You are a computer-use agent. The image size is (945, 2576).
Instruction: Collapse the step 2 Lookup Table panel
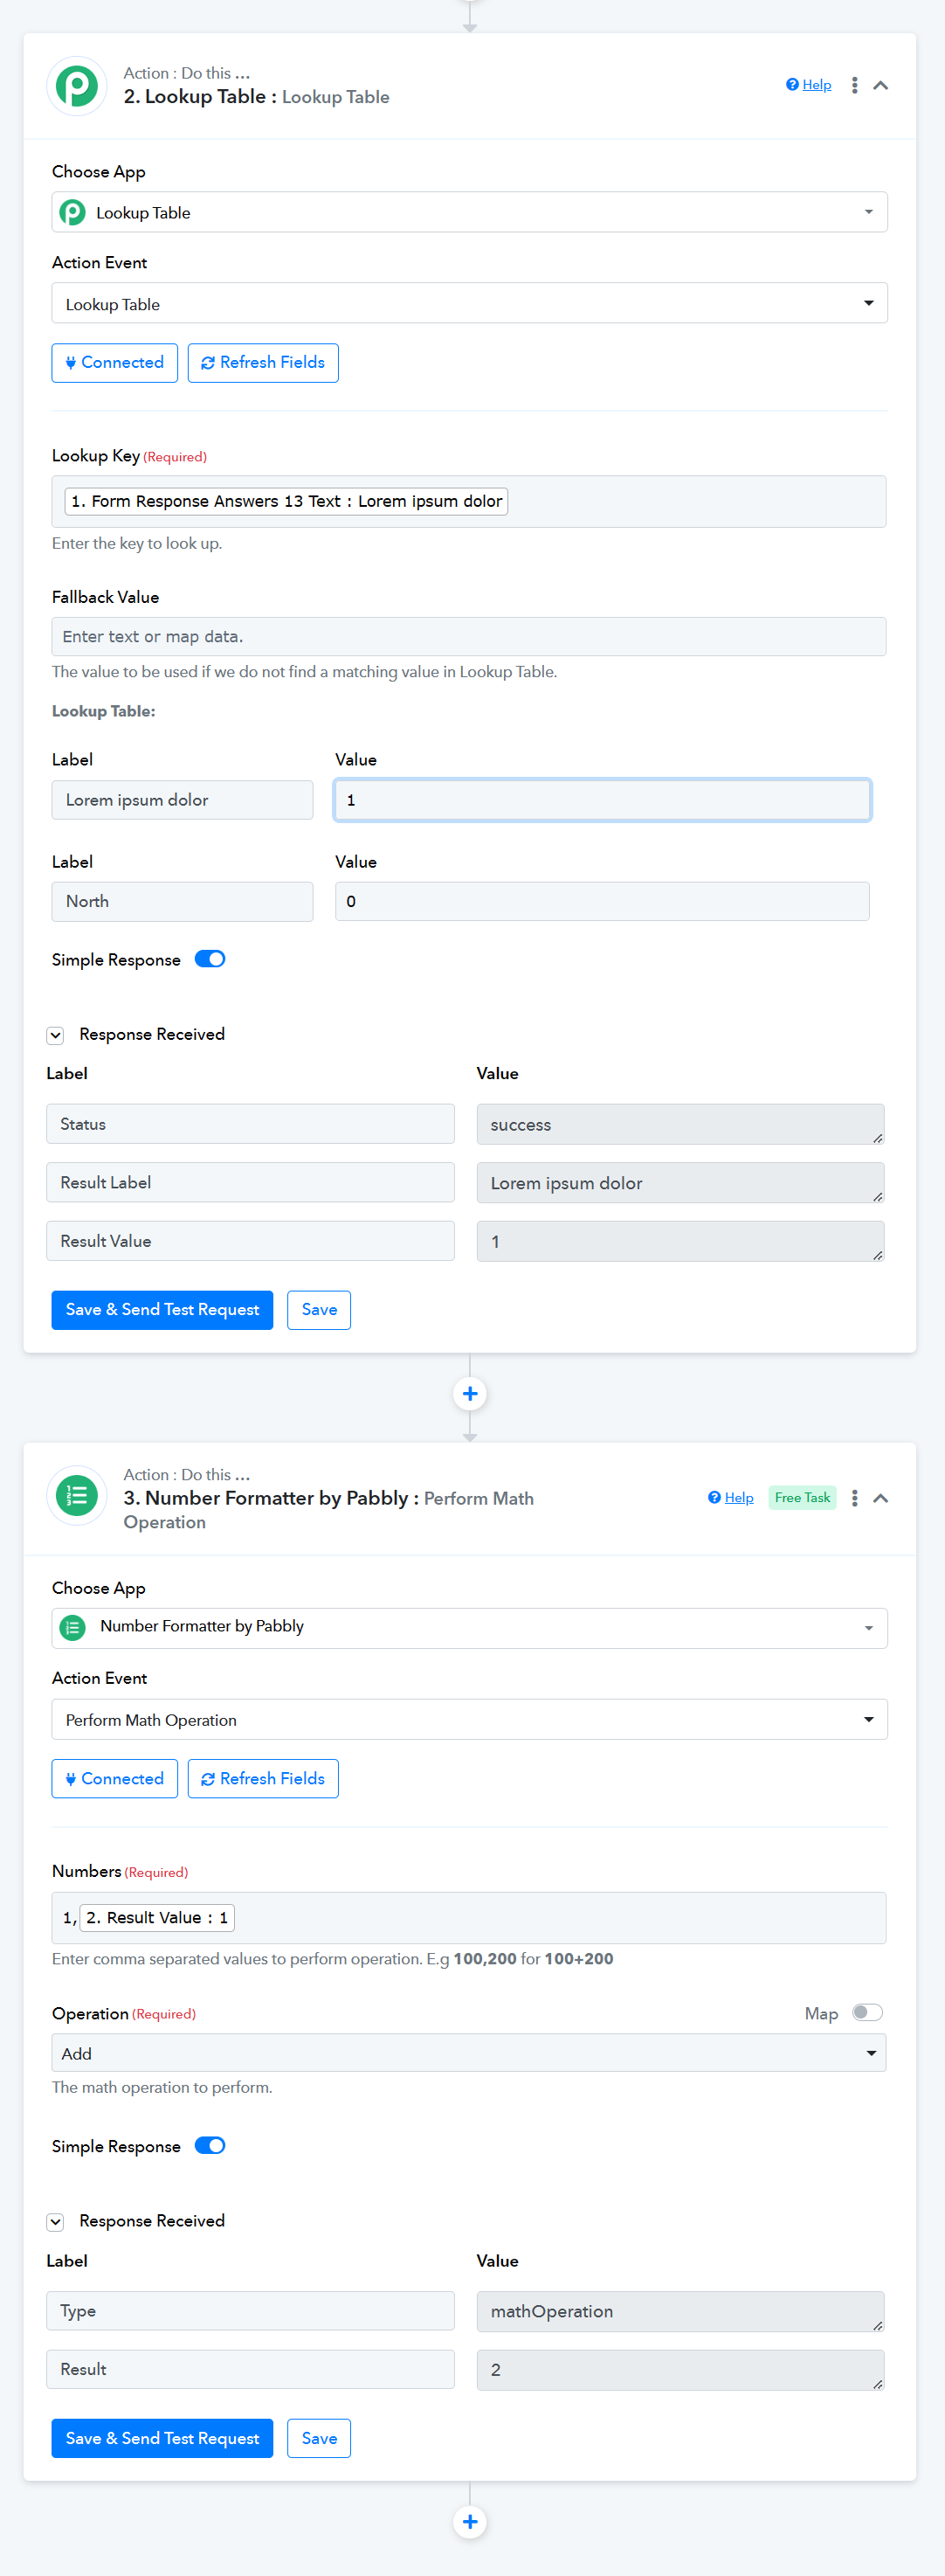(x=880, y=85)
